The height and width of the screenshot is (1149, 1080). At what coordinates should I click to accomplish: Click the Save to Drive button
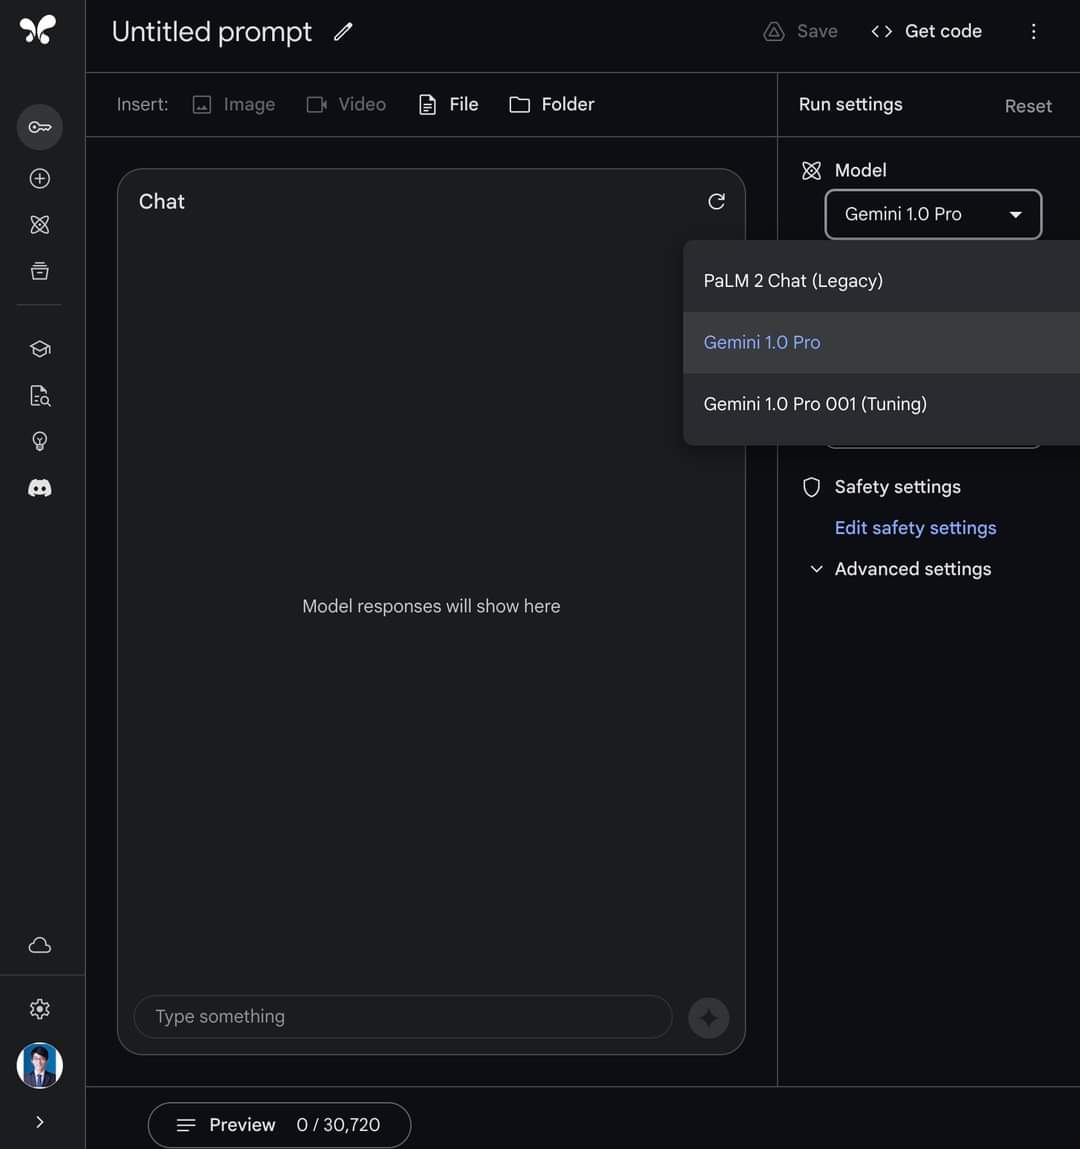pyautogui.click(x=801, y=32)
